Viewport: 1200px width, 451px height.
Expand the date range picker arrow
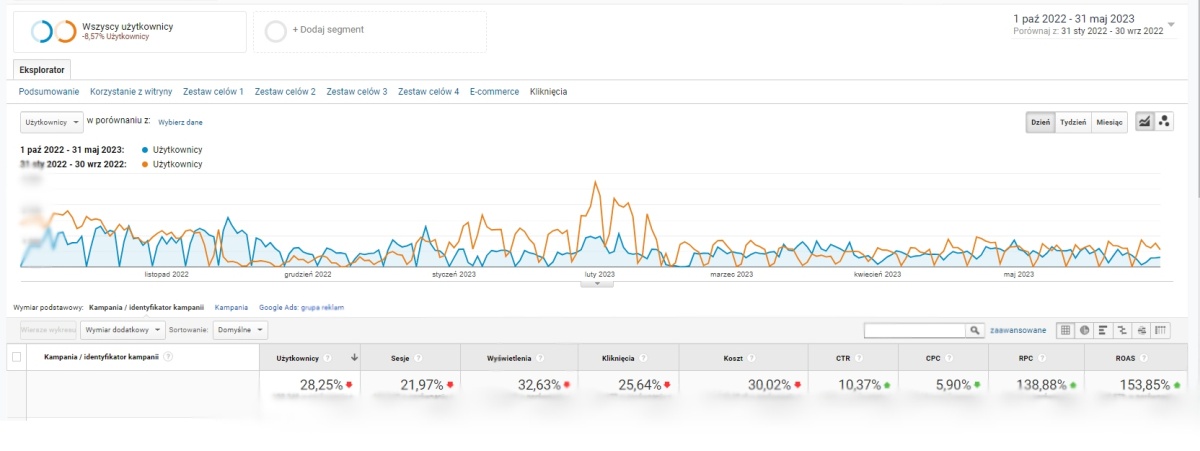click(1172, 24)
